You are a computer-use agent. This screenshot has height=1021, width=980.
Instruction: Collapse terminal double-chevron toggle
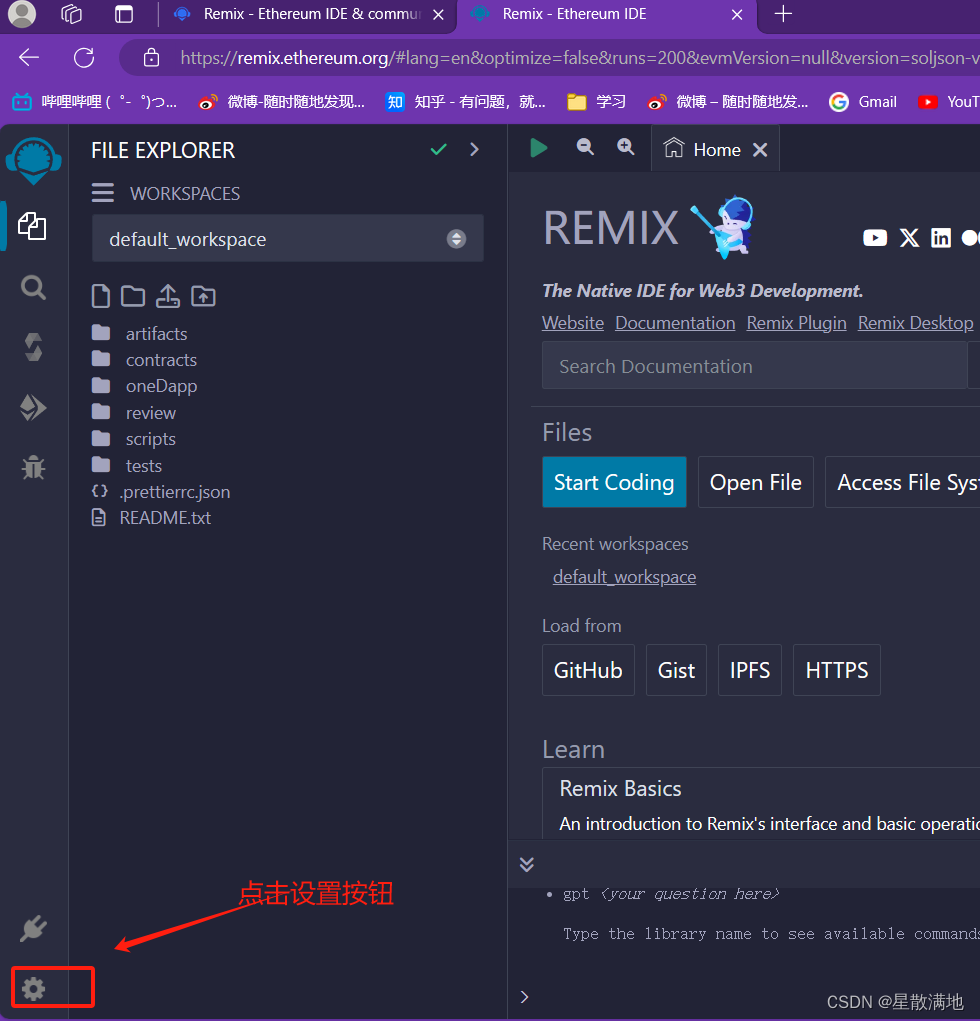527,864
